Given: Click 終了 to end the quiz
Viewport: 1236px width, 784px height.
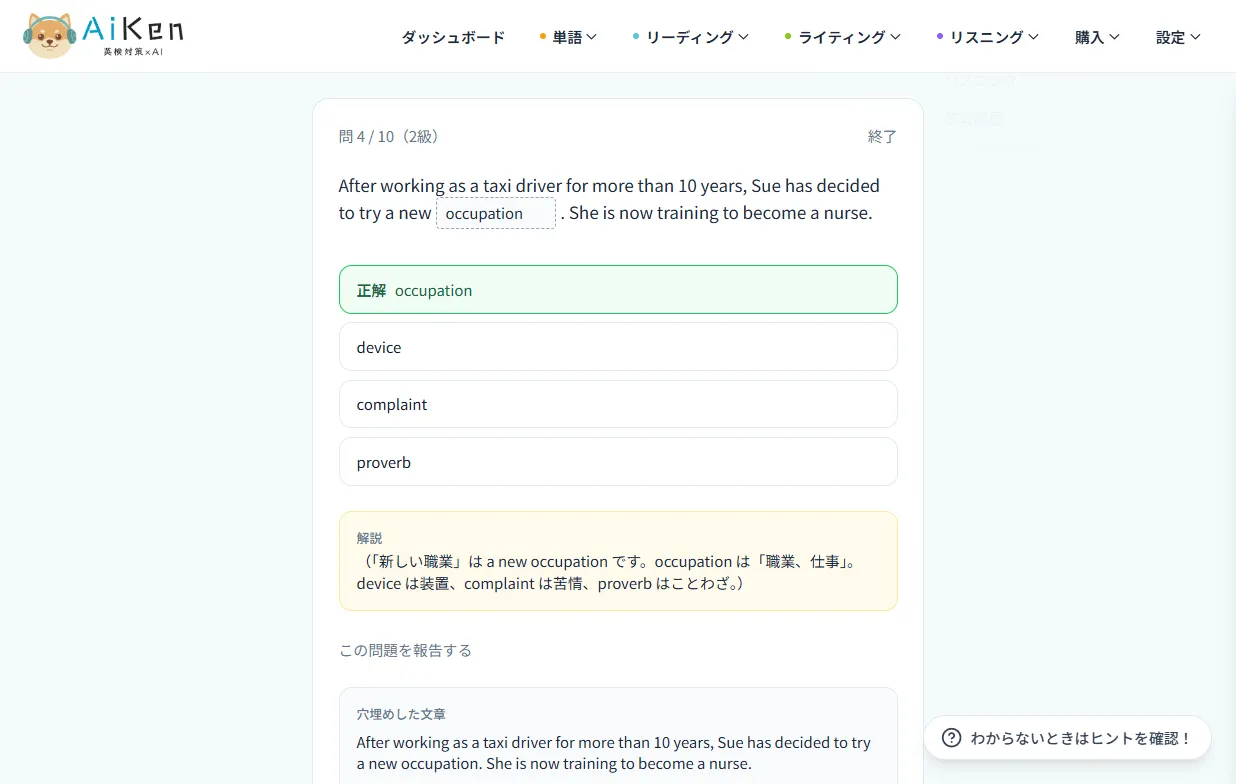Looking at the screenshot, I should click(882, 136).
